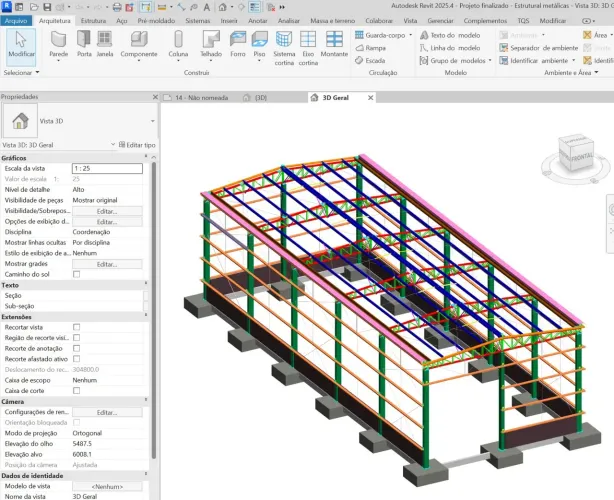This screenshot has height=500, width=614.
Task: Collapse the Gráficos properties section
Action: click(146, 157)
